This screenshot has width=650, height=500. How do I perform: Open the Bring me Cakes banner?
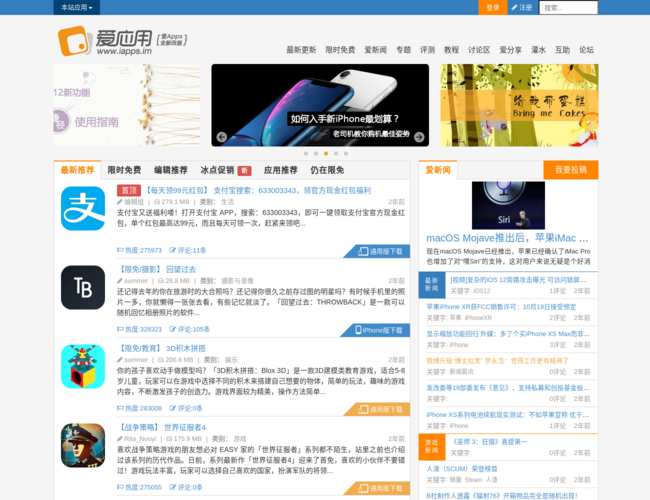tap(519, 105)
